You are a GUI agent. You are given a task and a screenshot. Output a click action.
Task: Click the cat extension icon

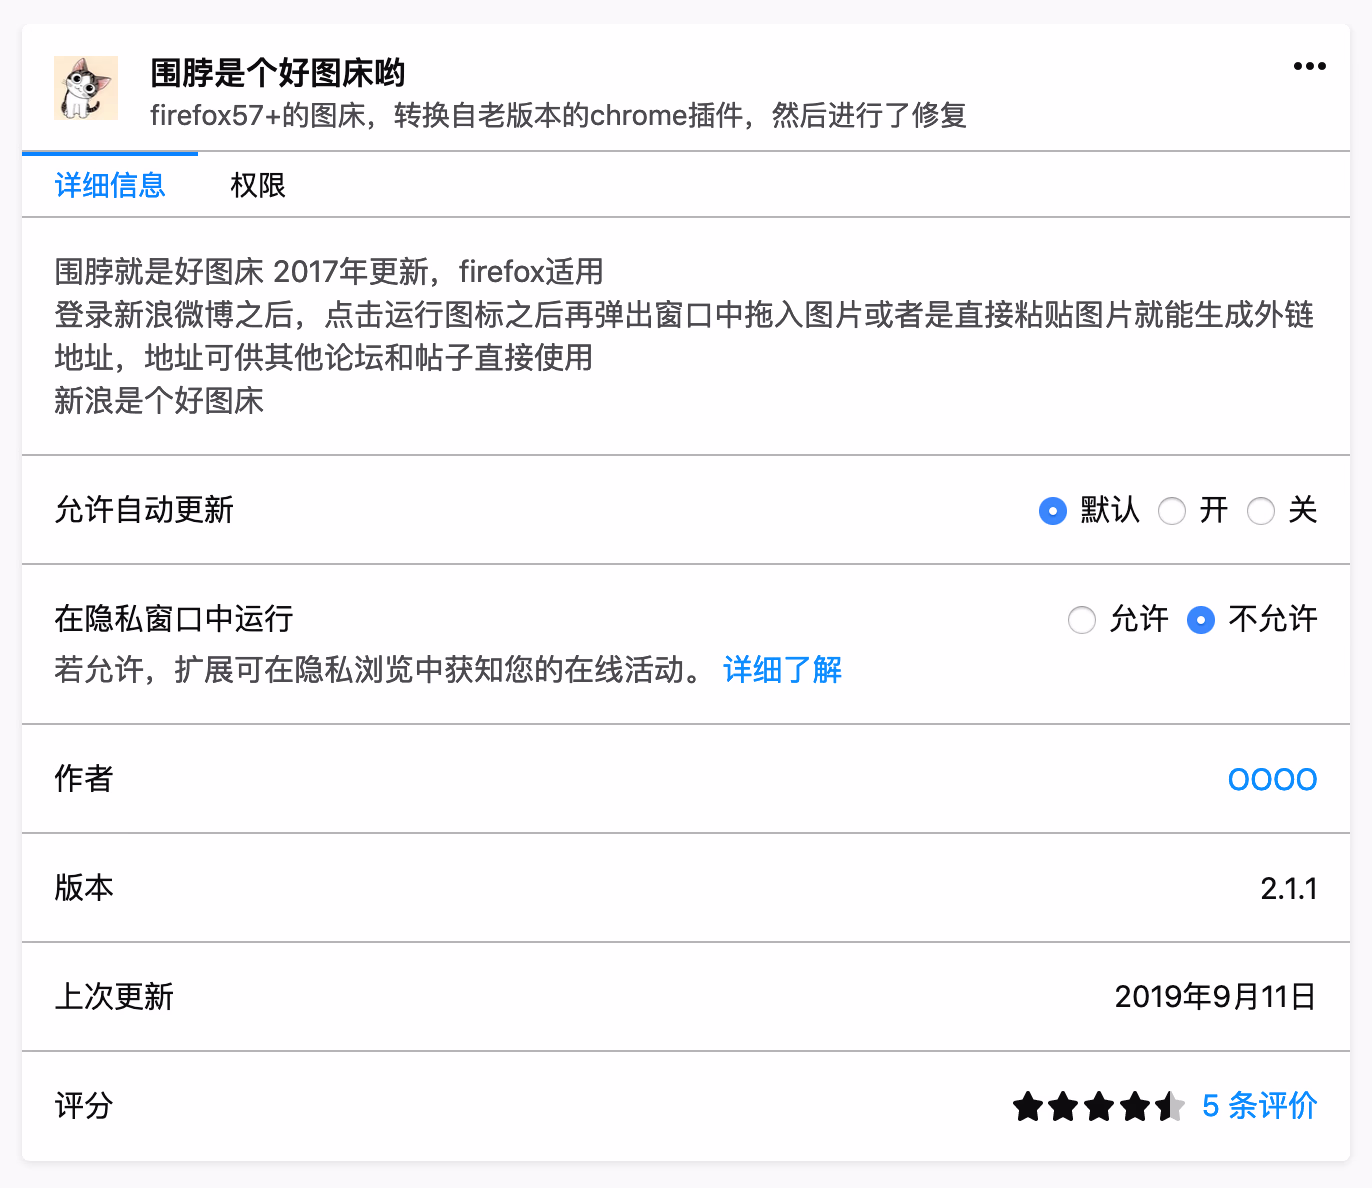pyautogui.click(x=85, y=88)
